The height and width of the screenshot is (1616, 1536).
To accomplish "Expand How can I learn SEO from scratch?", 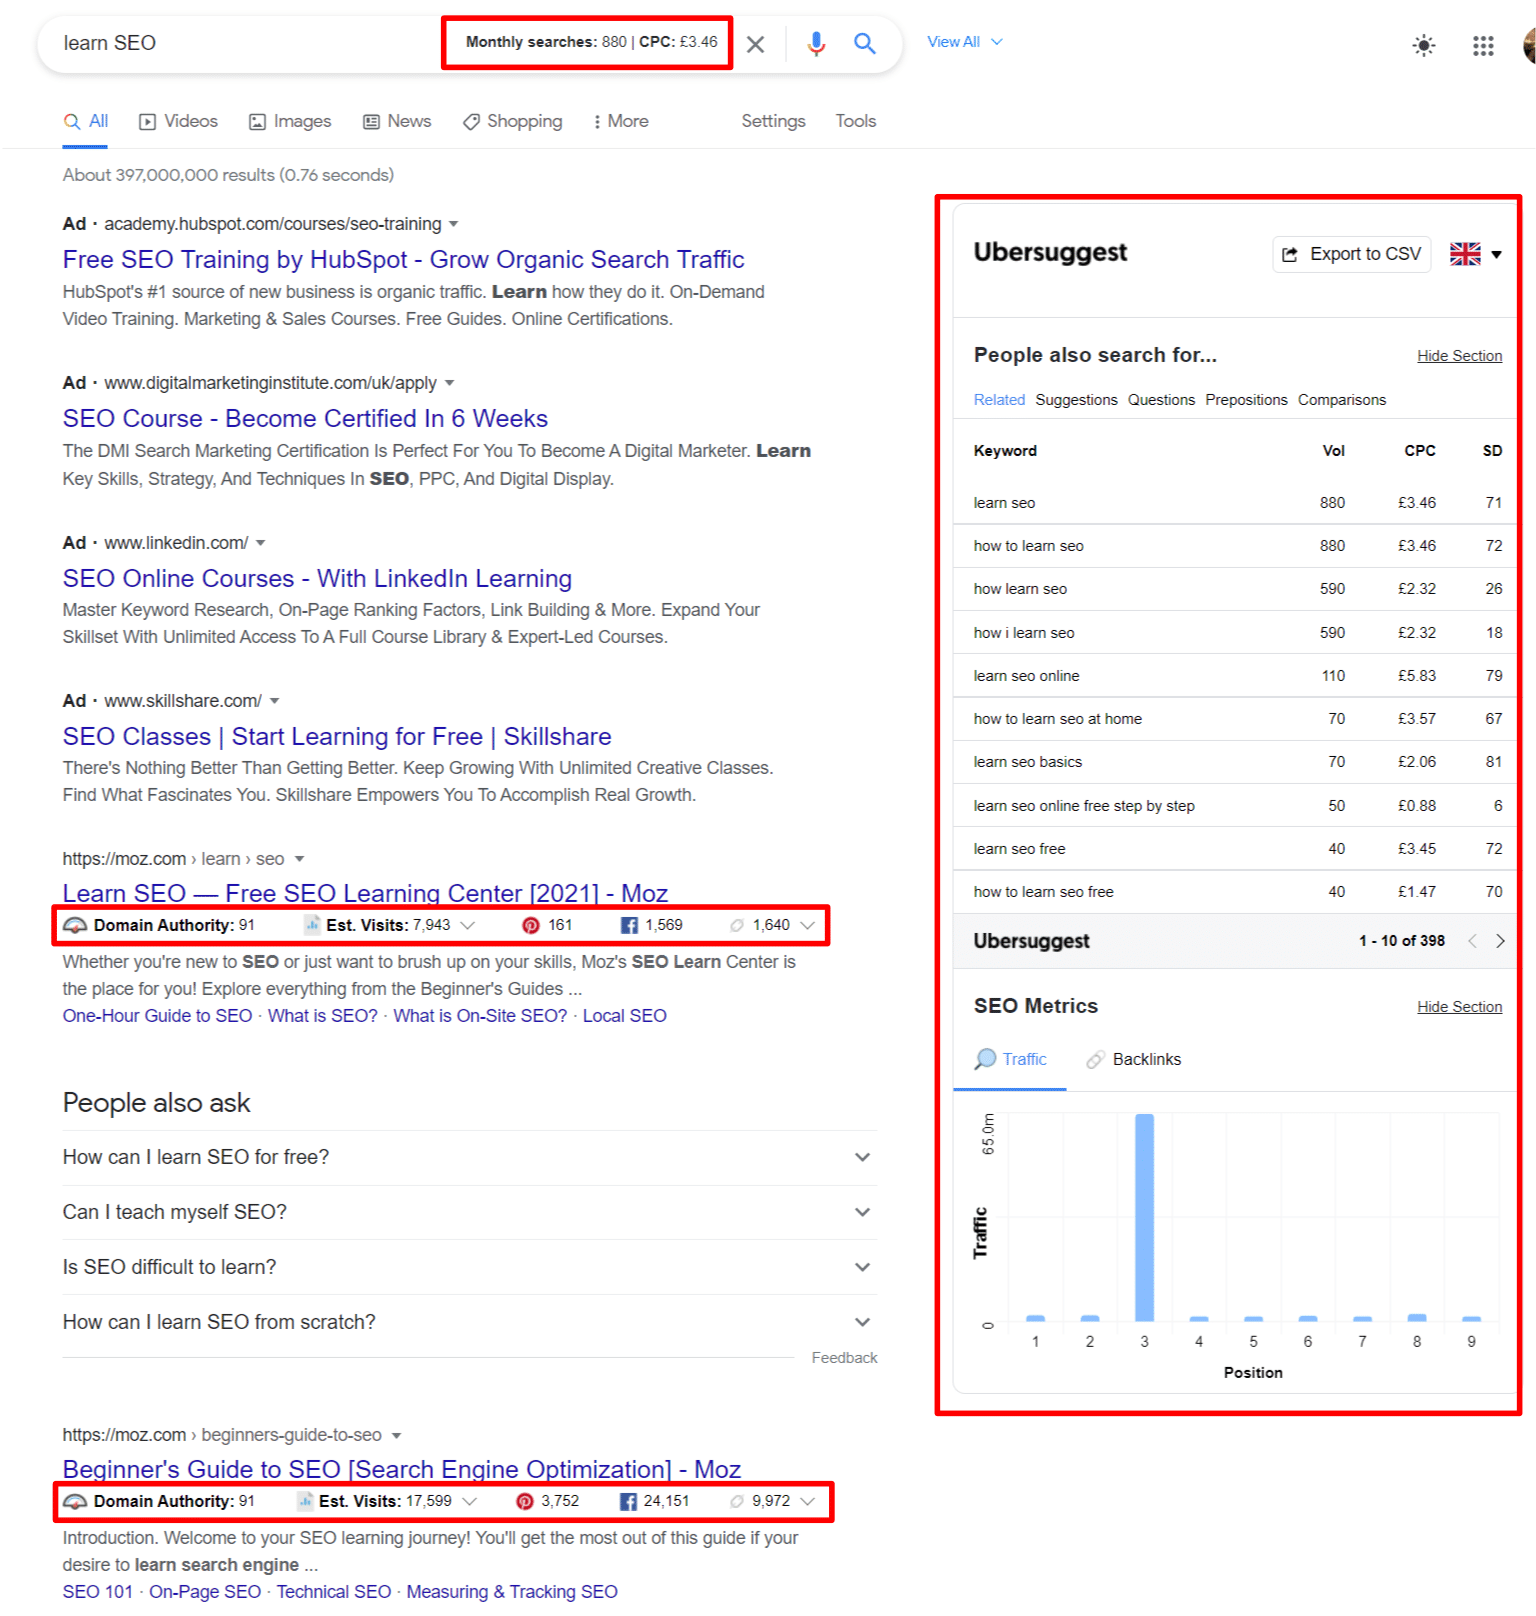I will 470,1323.
